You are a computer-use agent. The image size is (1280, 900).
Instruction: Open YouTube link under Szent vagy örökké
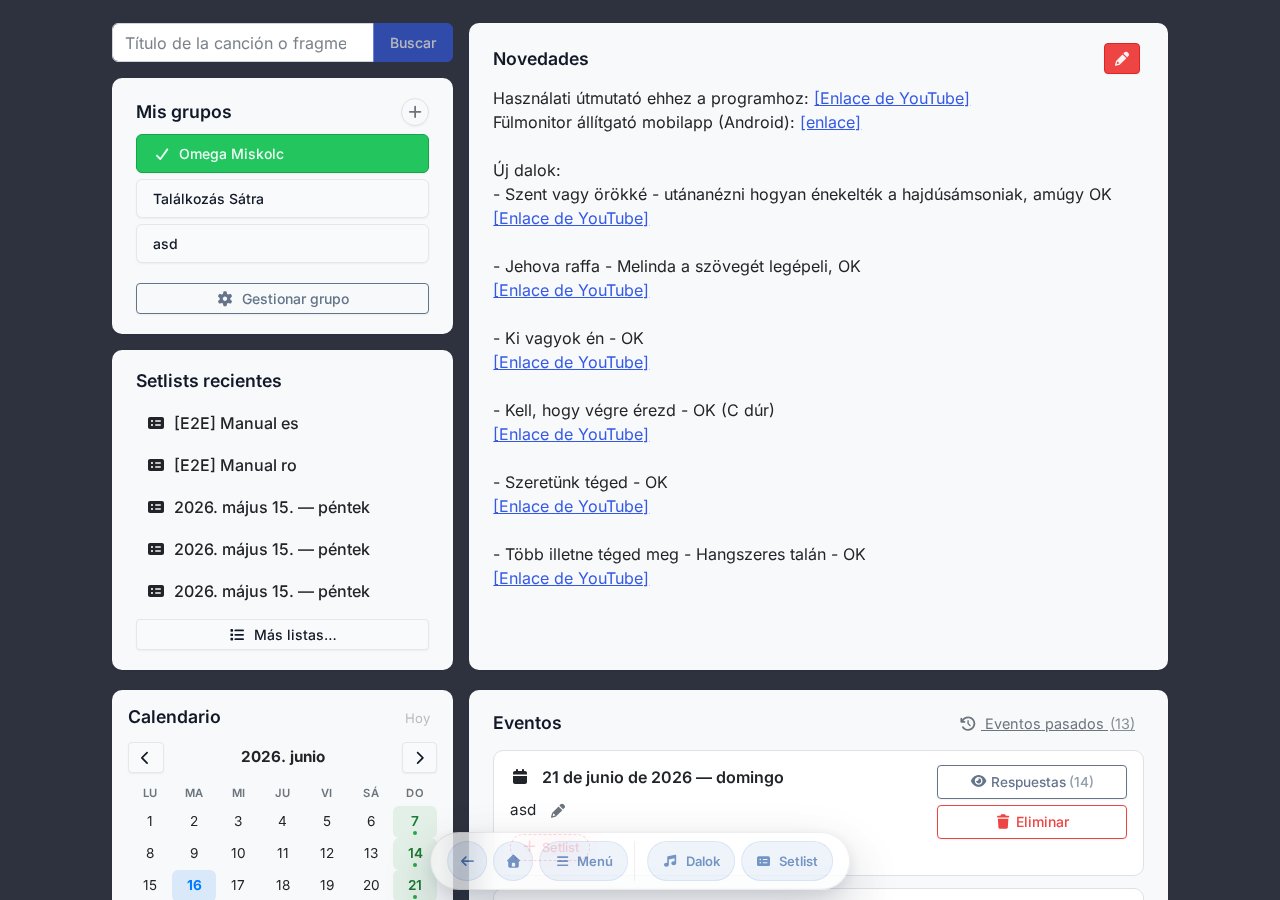pyautogui.click(x=571, y=218)
